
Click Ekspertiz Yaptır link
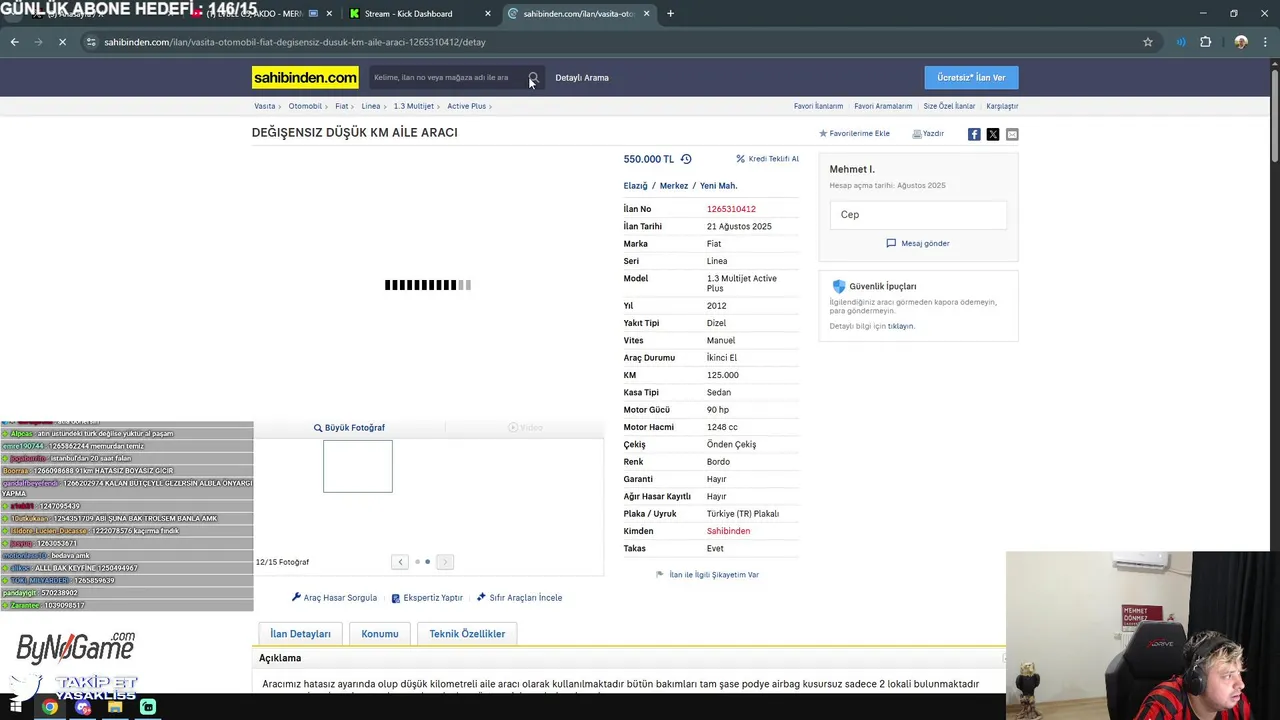pos(426,598)
